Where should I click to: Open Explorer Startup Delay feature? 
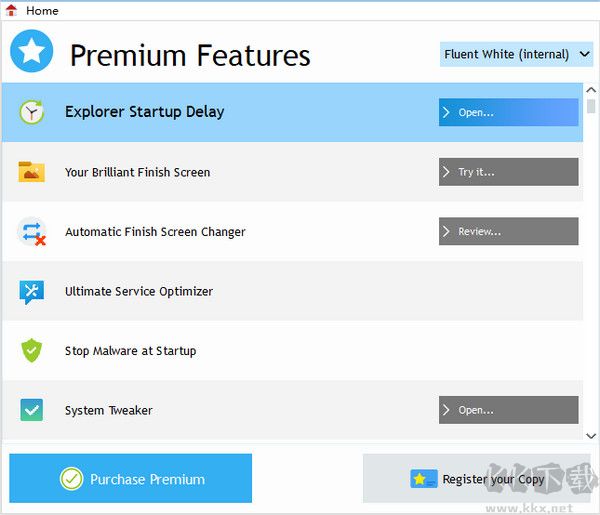click(508, 112)
